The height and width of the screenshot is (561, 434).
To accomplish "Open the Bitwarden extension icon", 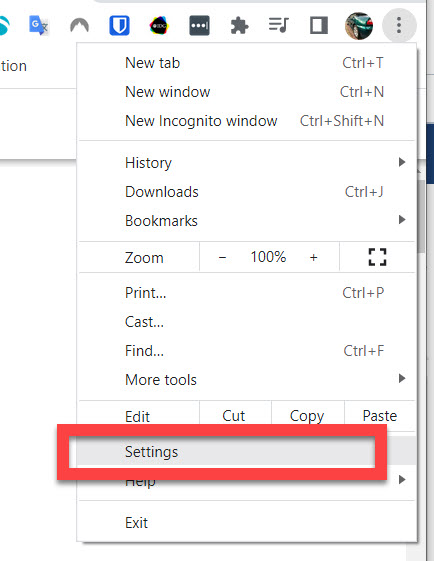I will (x=119, y=25).
